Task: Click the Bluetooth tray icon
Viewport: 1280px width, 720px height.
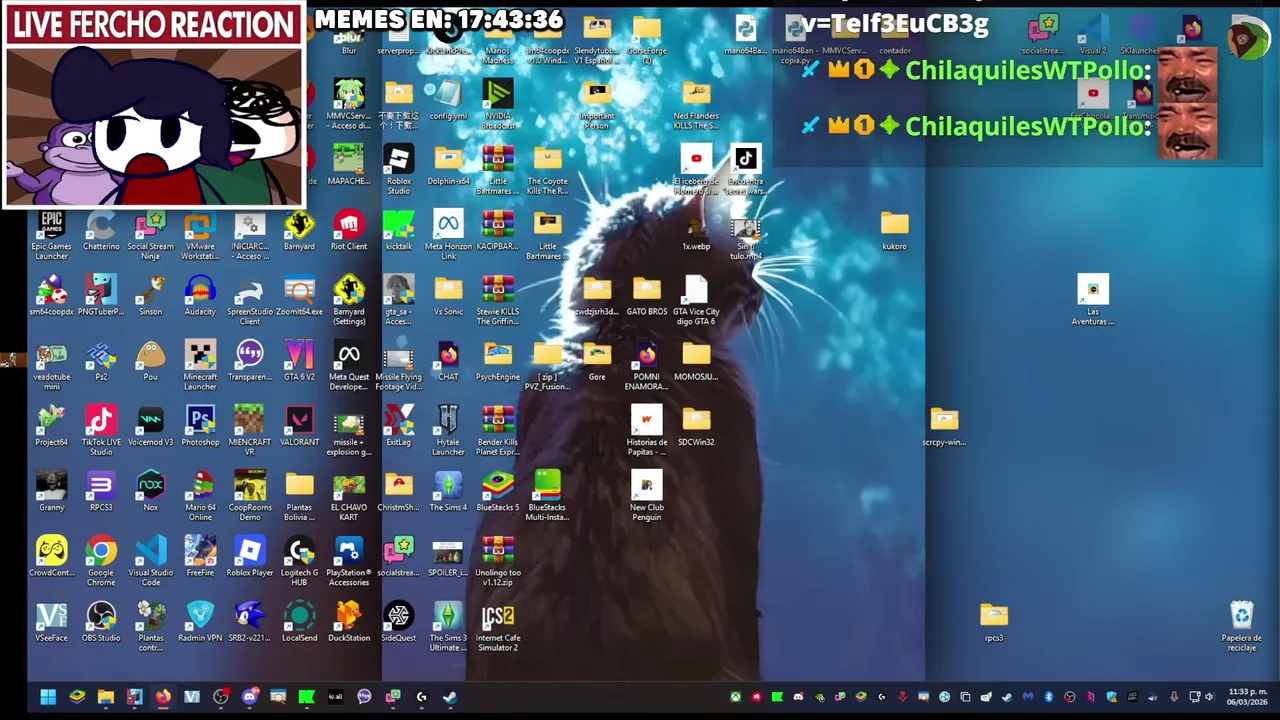Action: (1049, 697)
